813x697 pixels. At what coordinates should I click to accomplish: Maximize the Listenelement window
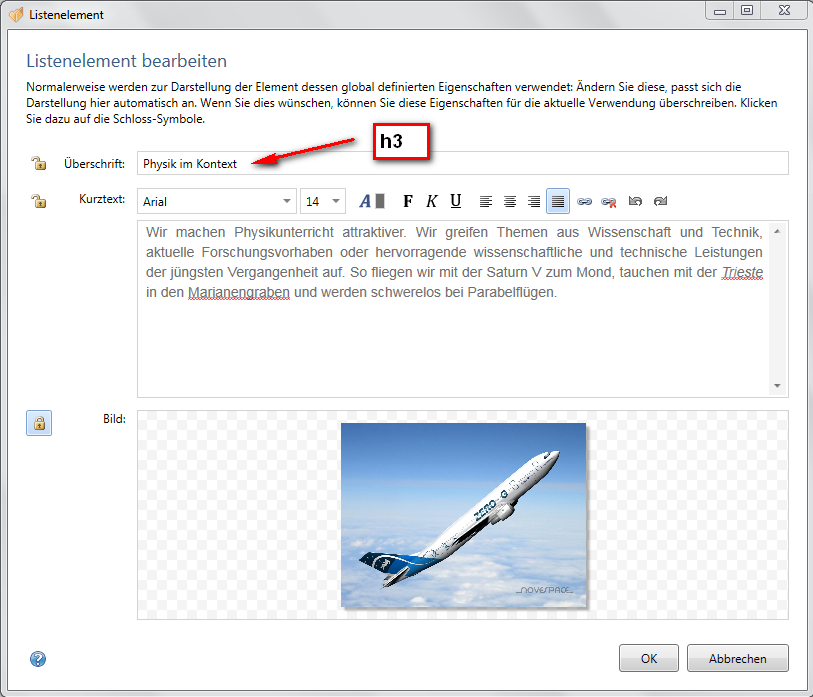coord(747,11)
